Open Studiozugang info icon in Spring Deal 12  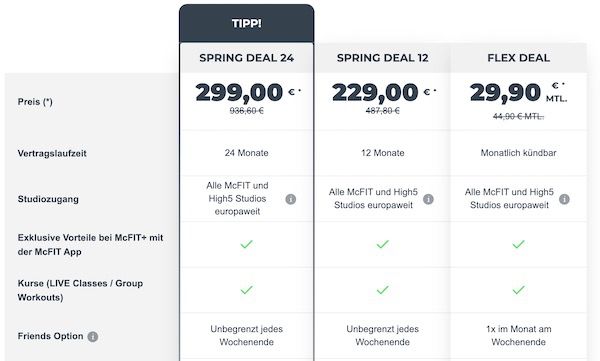[x=428, y=199]
